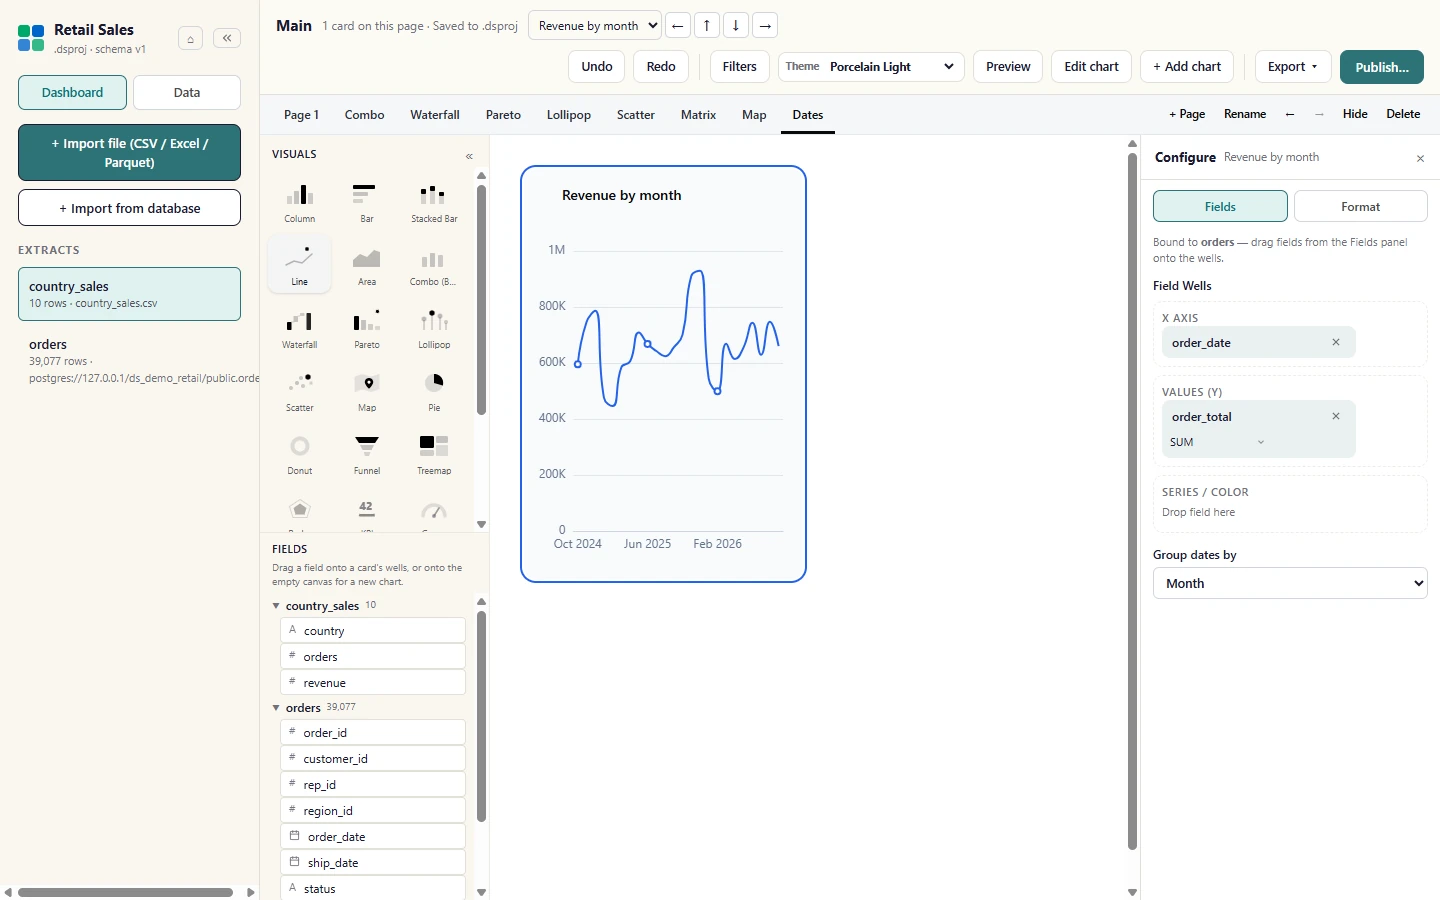Open Group dates by Month dropdown
The height and width of the screenshot is (900, 1440).
click(x=1290, y=583)
